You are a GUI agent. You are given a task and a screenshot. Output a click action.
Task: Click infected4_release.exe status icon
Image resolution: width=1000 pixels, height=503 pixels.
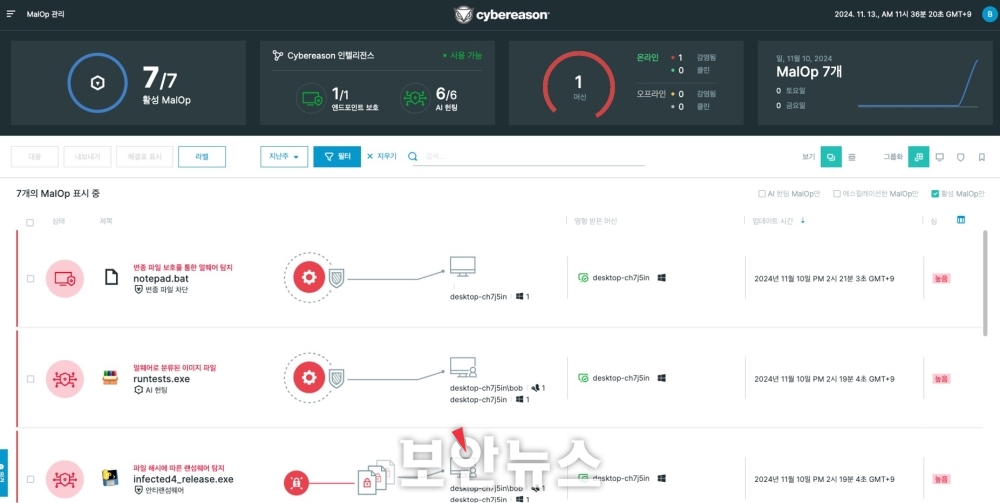pyautogui.click(x=64, y=479)
